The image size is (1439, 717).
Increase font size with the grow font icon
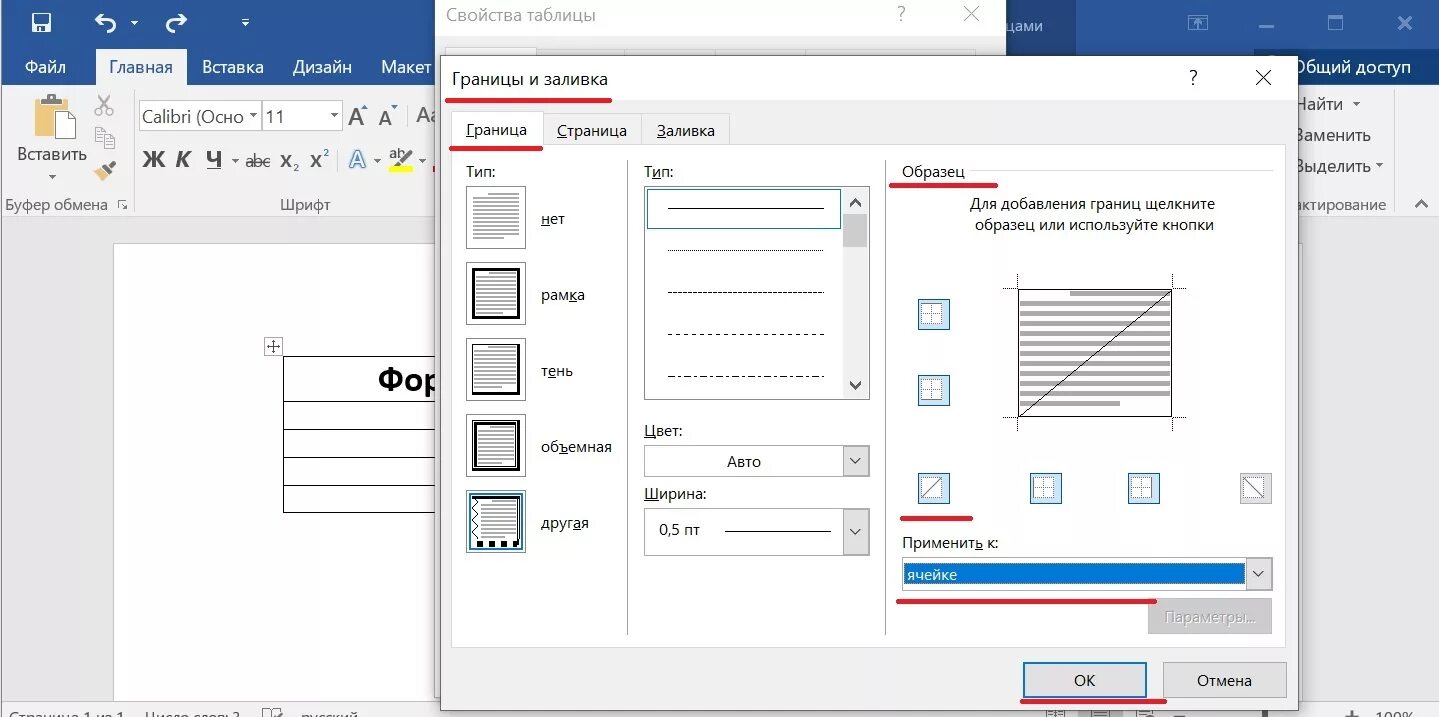pyautogui.click(x=357, y=117)
